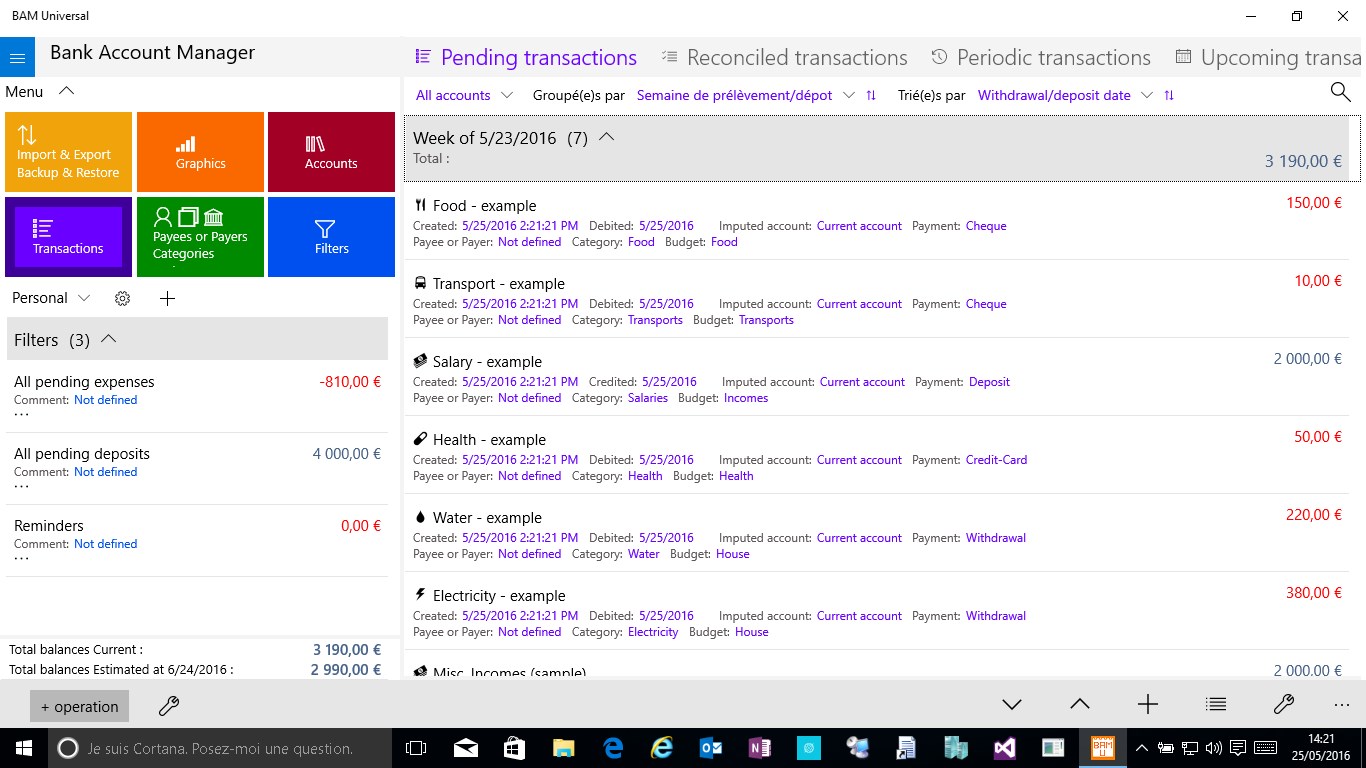The width and height of the screenshot is (1366, 768).
Task: Open settings gear next to Personal
Action: pyautogui.click(x=123, y=298)
